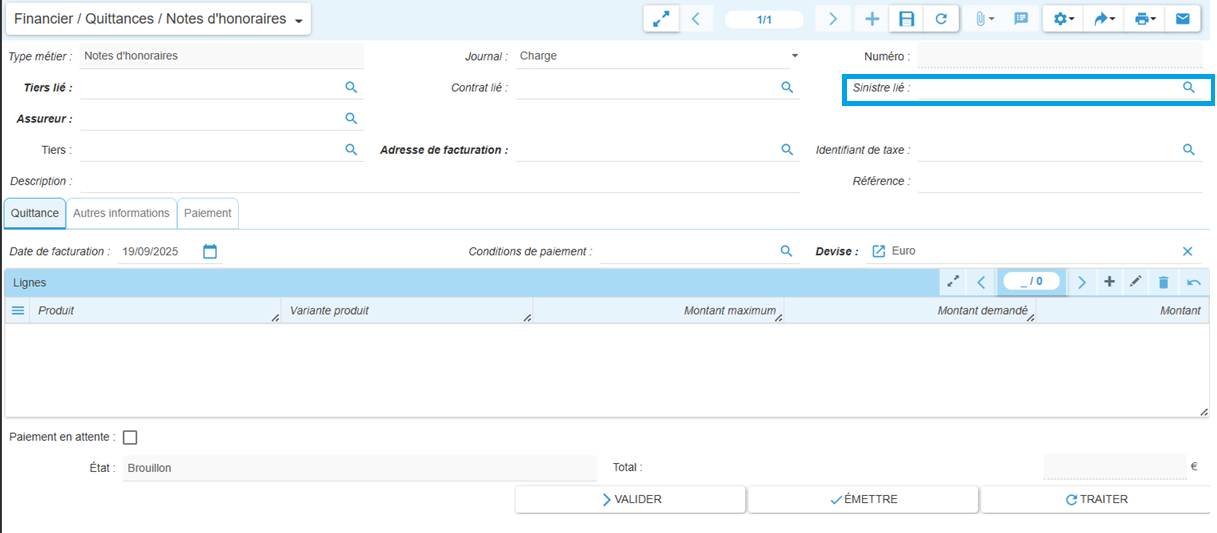
Task: Click into the Description input field
Action: [438, 181]
